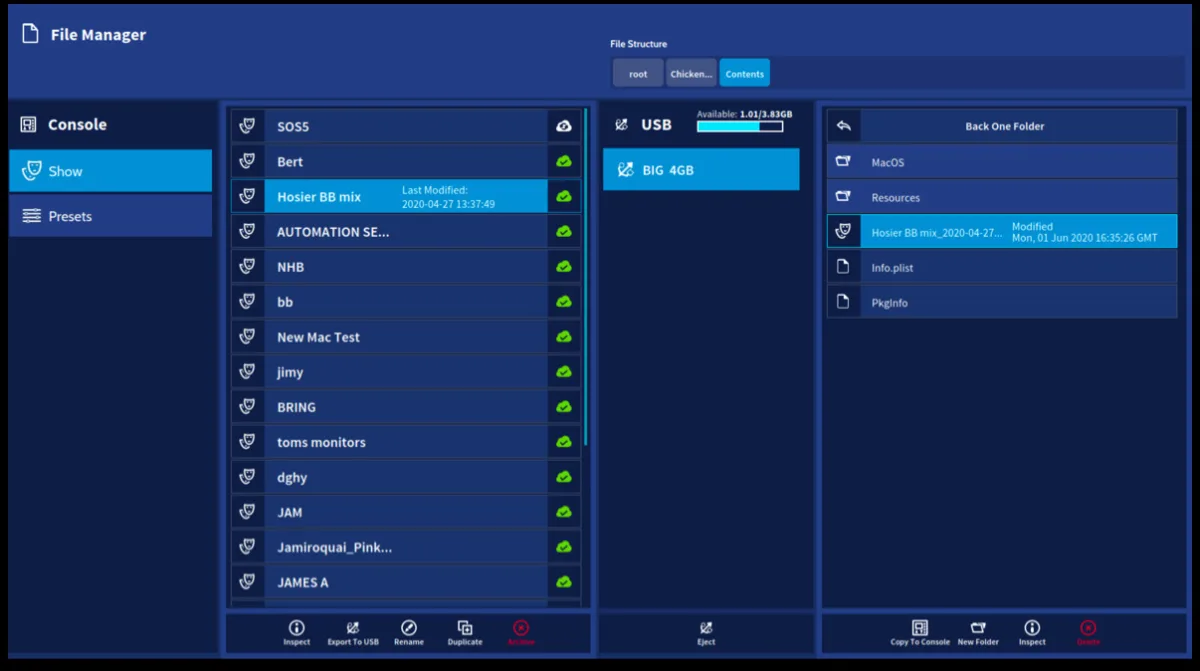Click the Export To USB icon
1200x671 pixels.
coord(352,628)
